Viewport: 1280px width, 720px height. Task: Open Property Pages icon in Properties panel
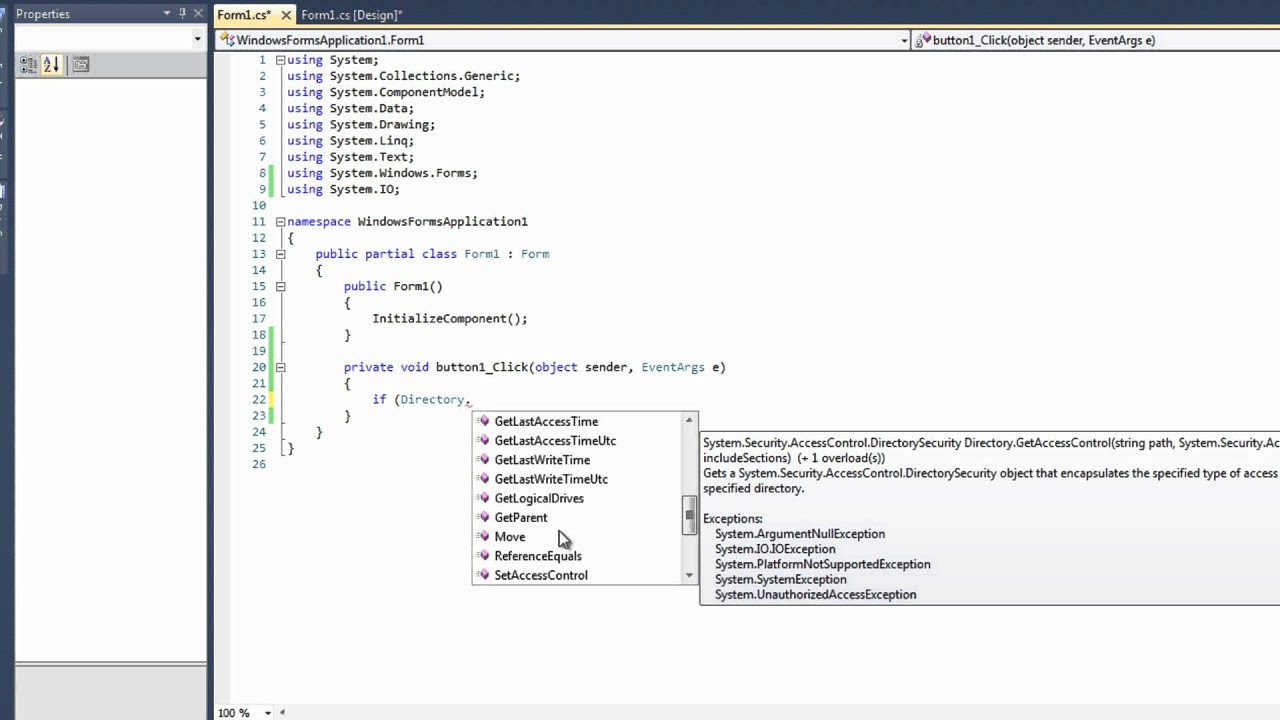coord(81,64)
